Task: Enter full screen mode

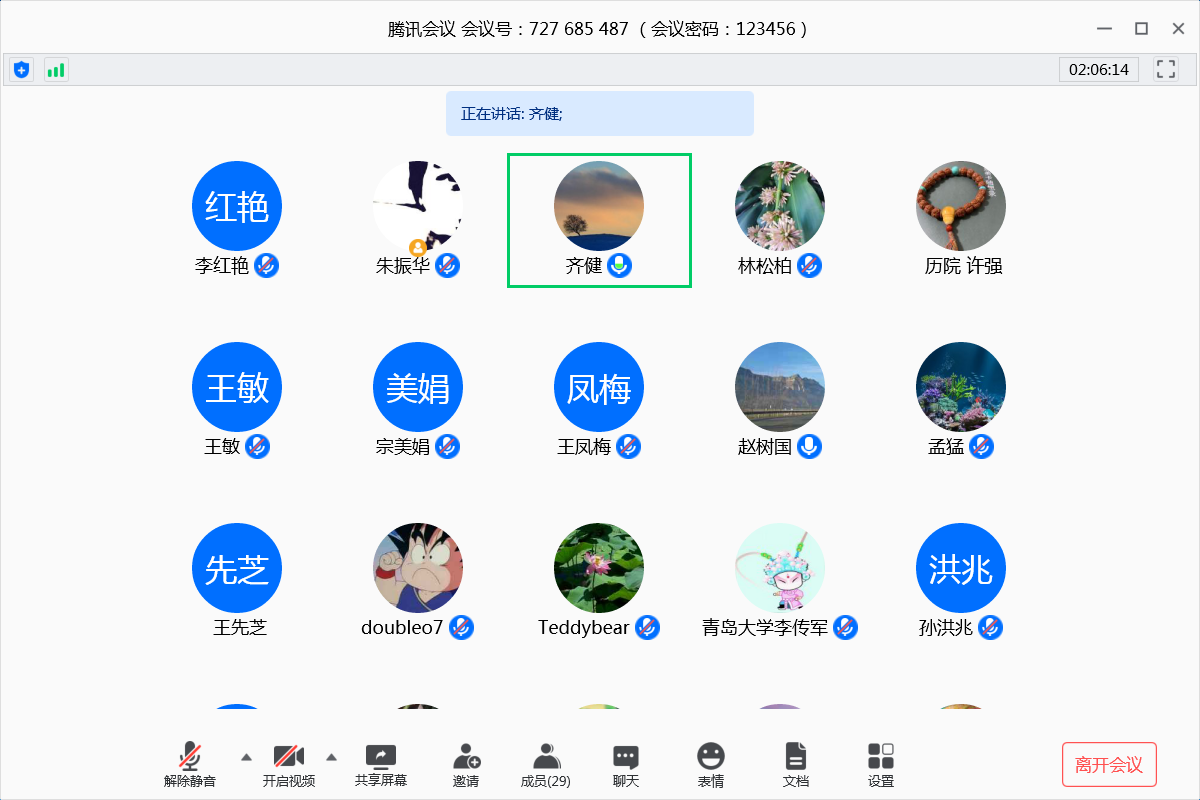Action: tap(1165, 69)
